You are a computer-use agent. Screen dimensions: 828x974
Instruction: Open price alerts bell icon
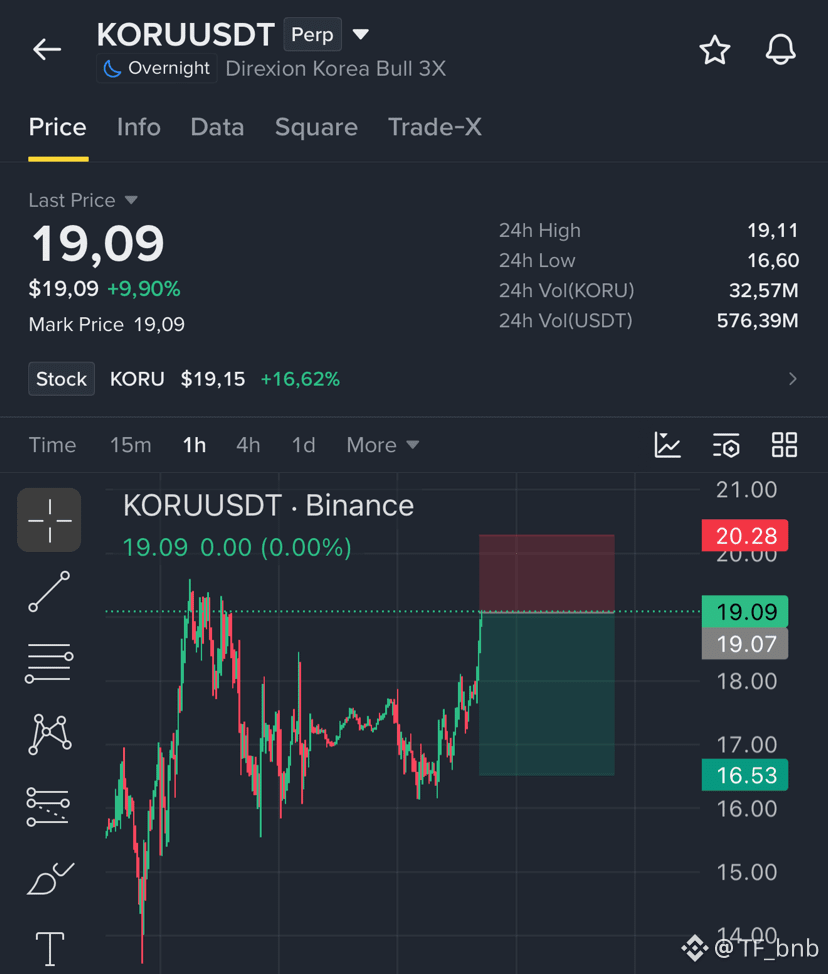780,50
